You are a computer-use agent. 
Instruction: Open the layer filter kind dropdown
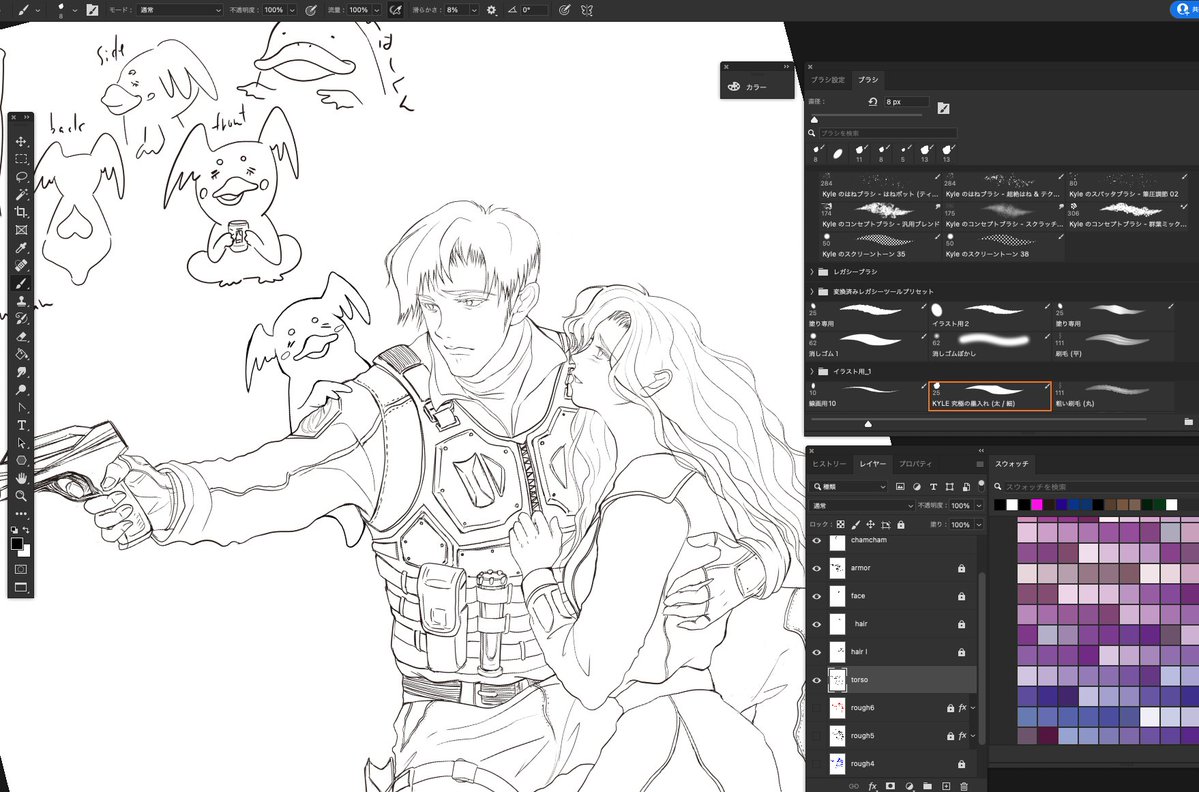[850, 486]
